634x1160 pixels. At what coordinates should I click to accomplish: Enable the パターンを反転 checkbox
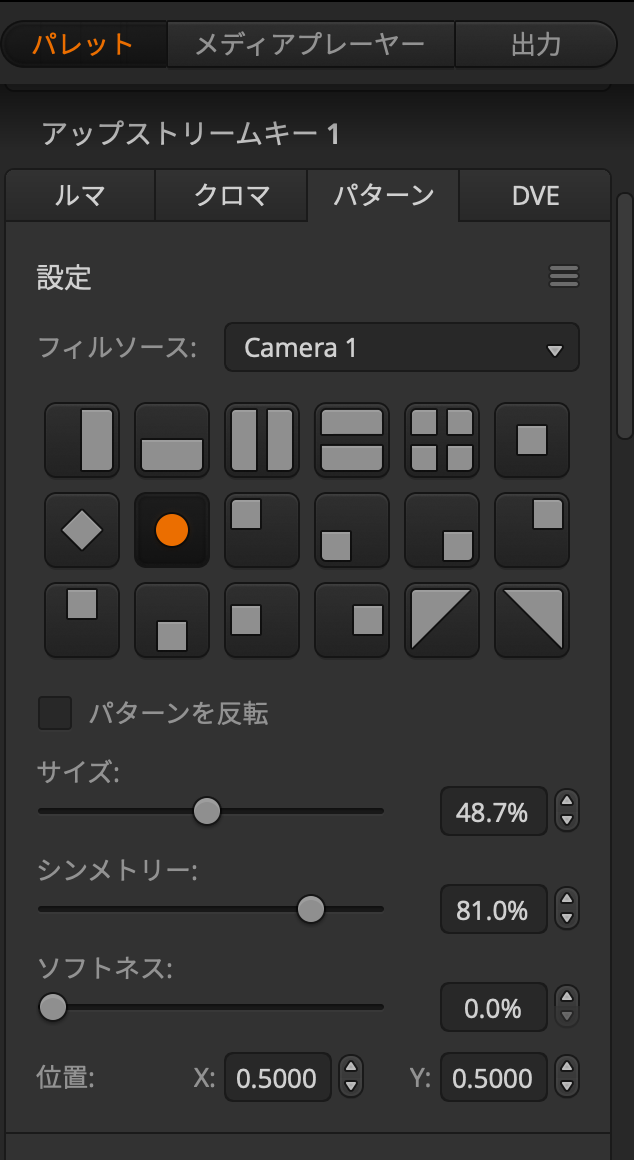55,714
